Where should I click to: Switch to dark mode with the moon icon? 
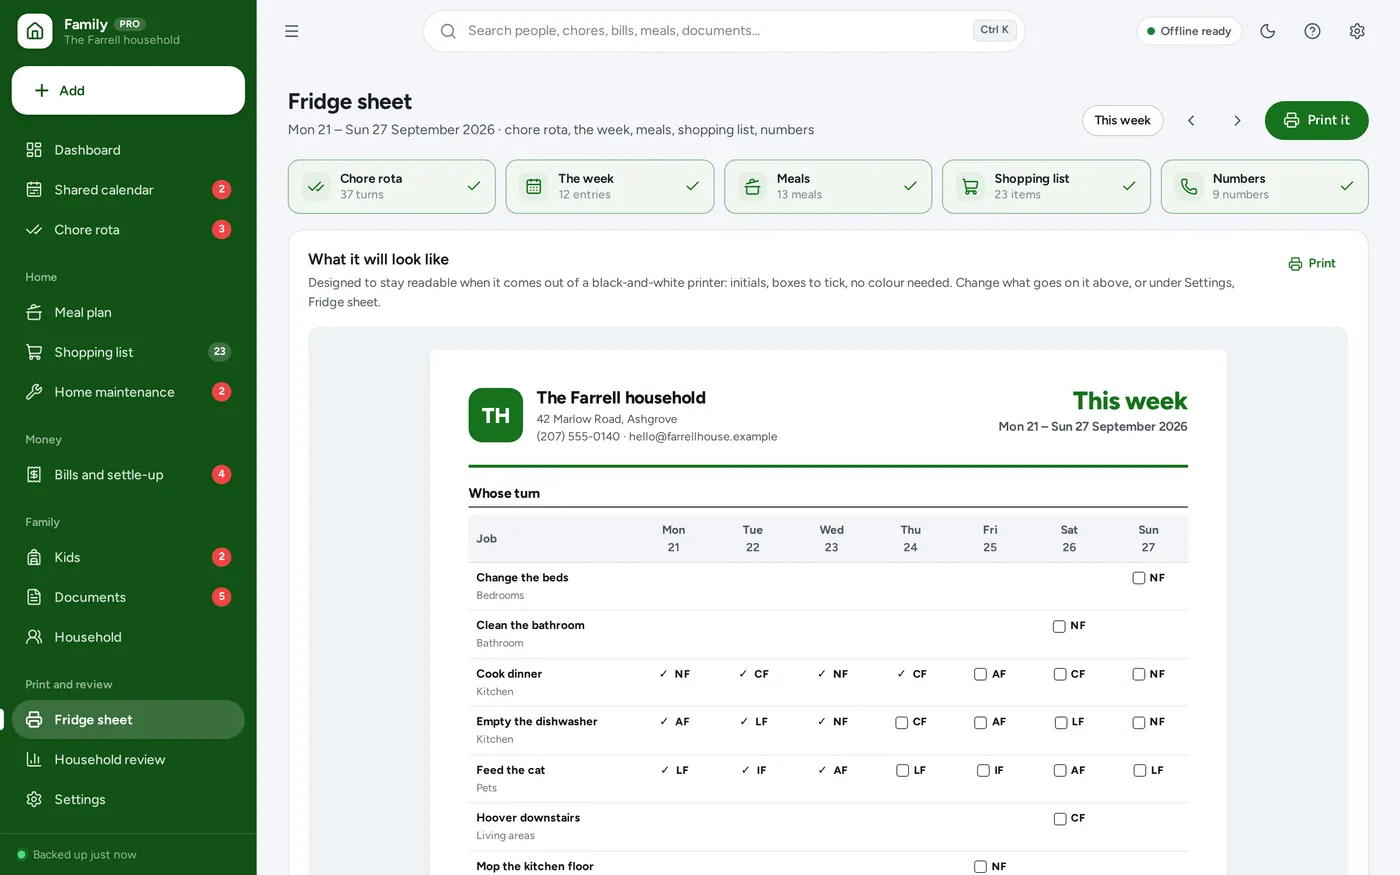(x=1268, y=31)
